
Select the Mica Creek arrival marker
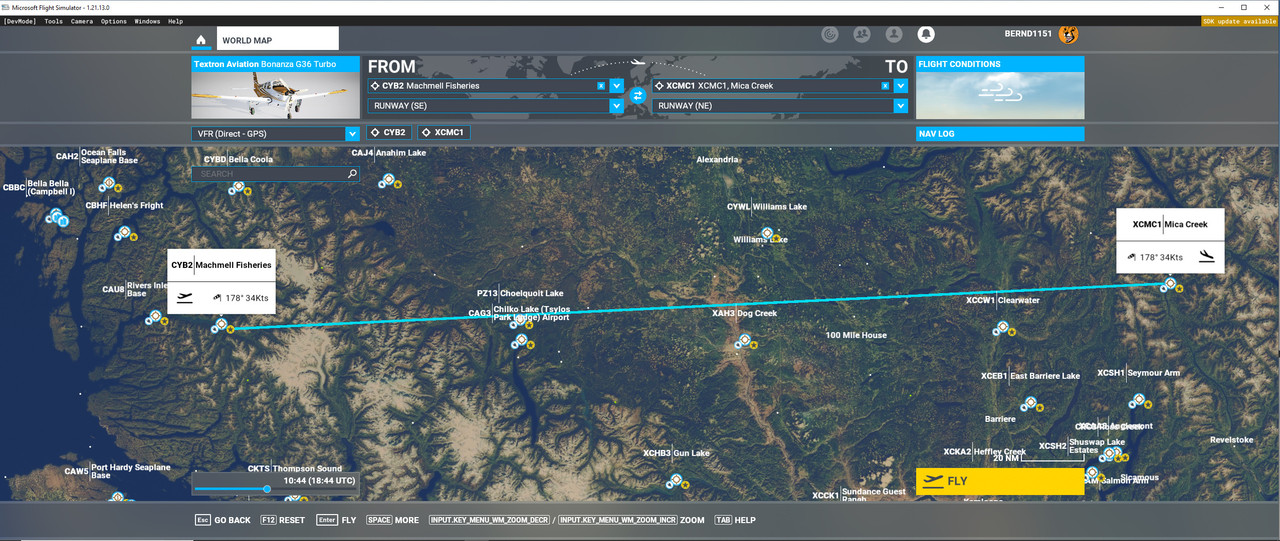(x=1168, y=285)
